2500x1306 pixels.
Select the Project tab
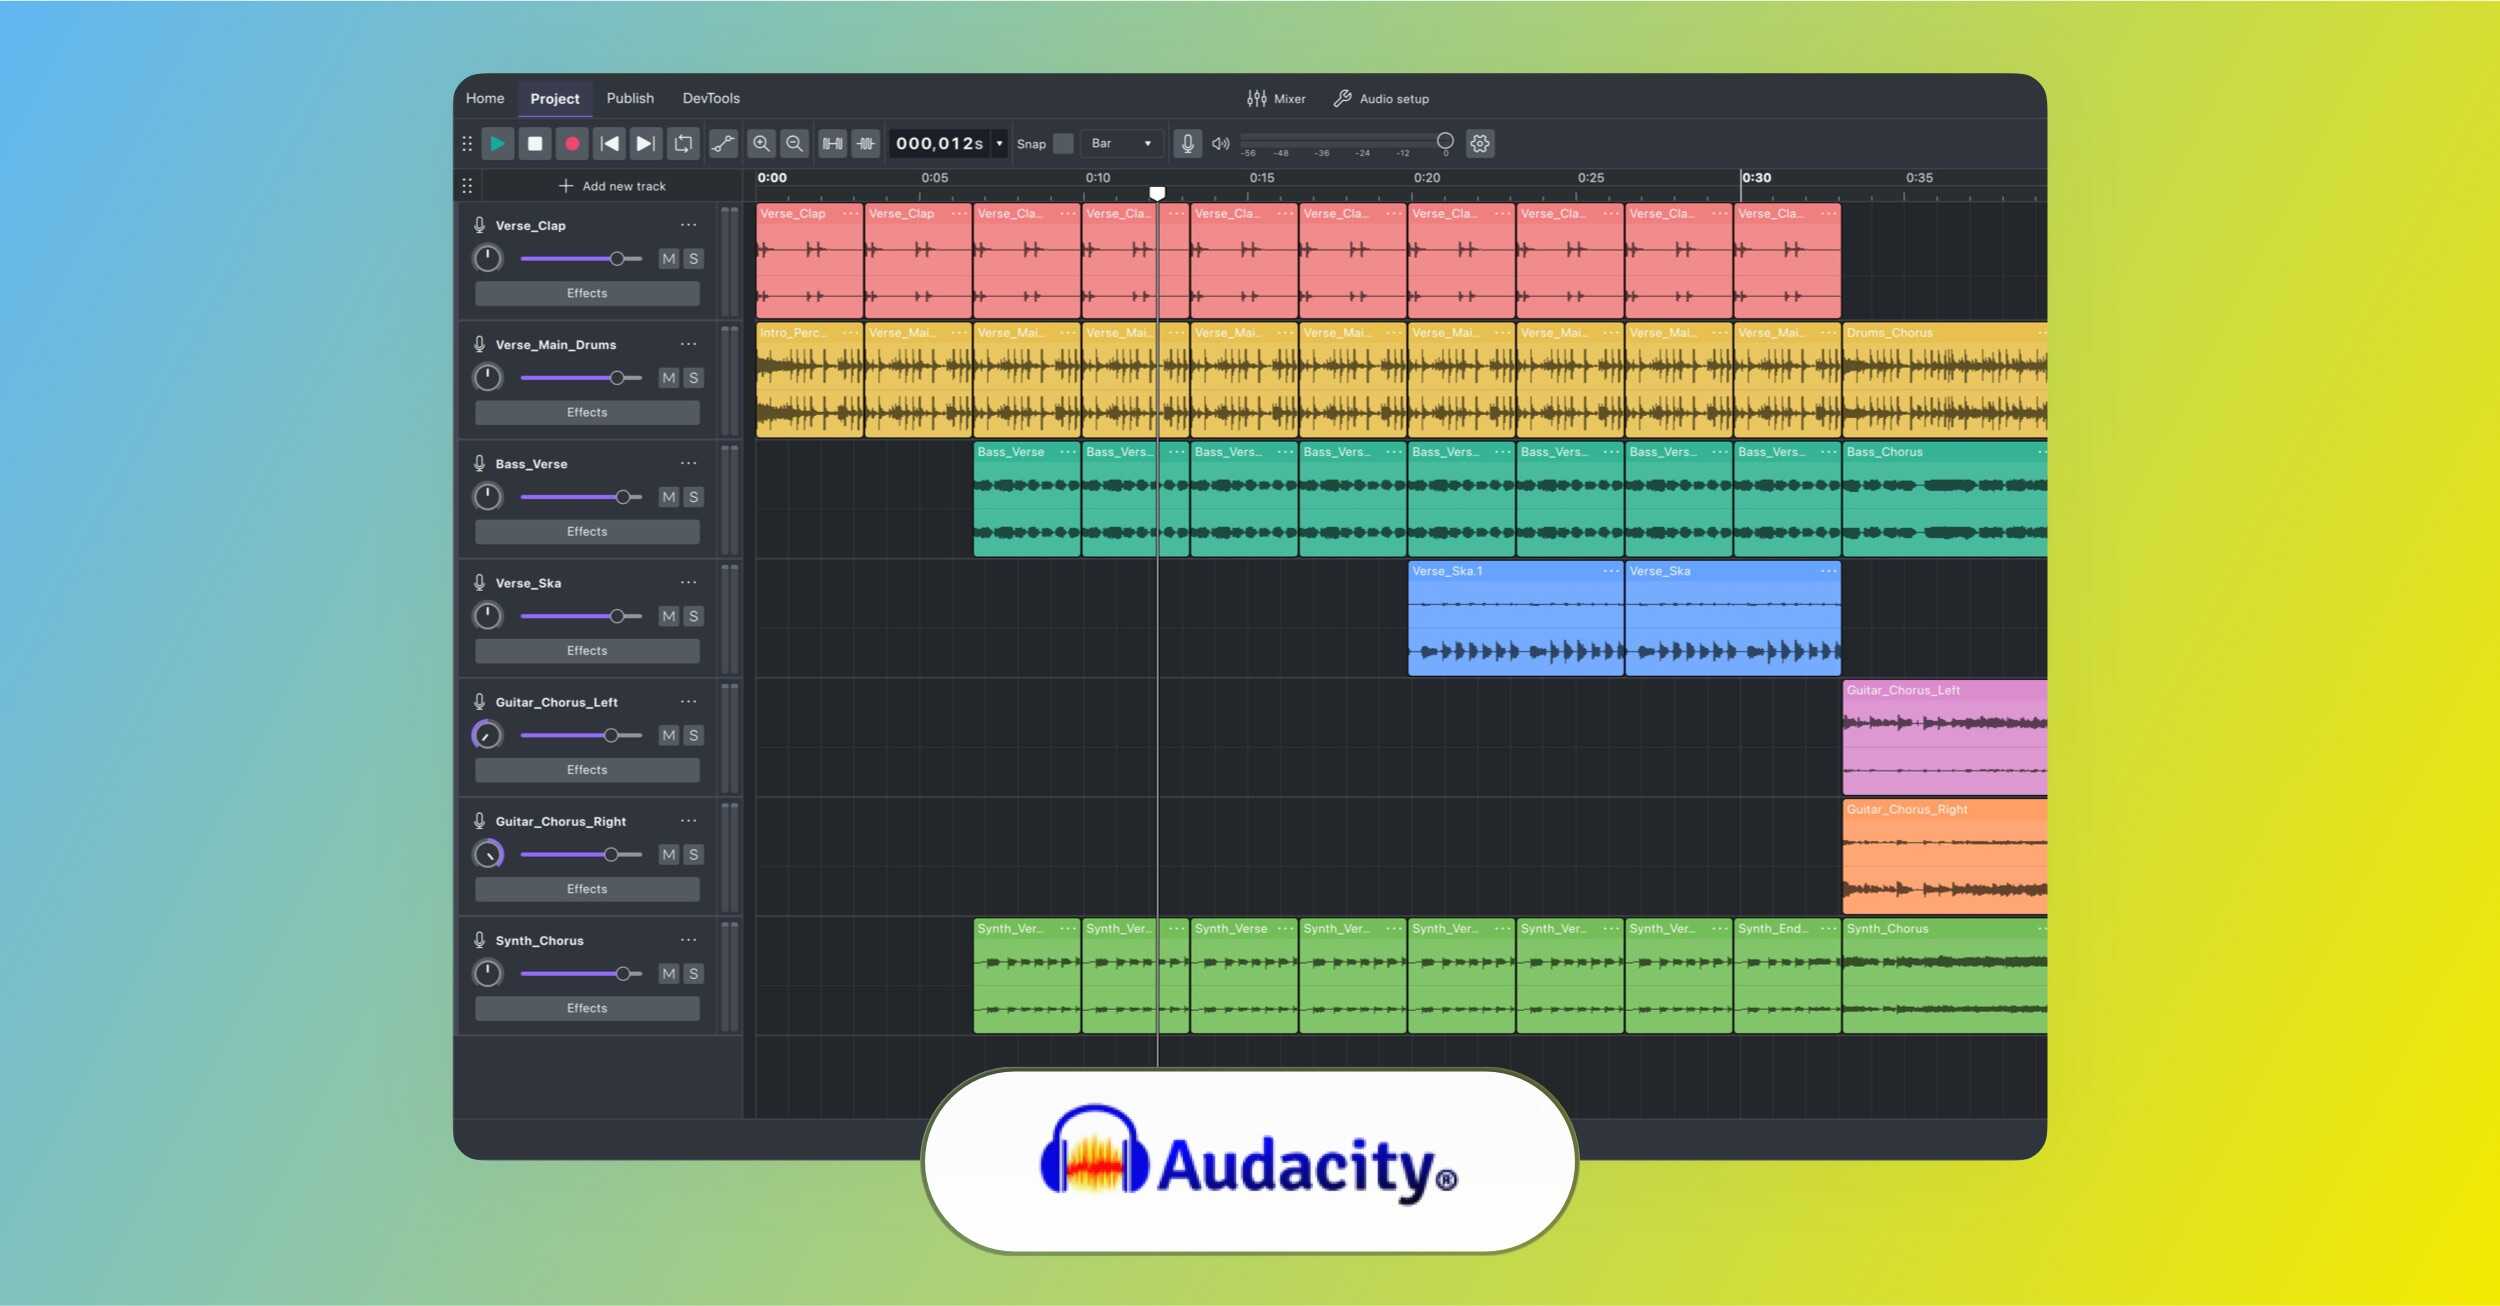coord(555,99)
